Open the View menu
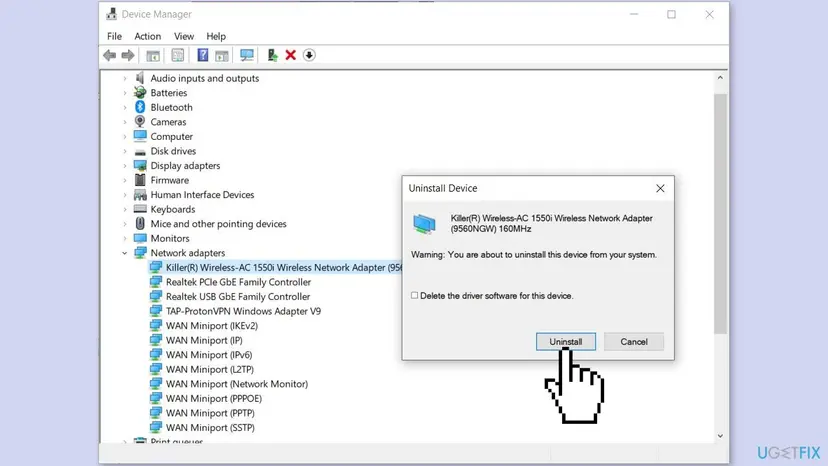 pos(184,36)
